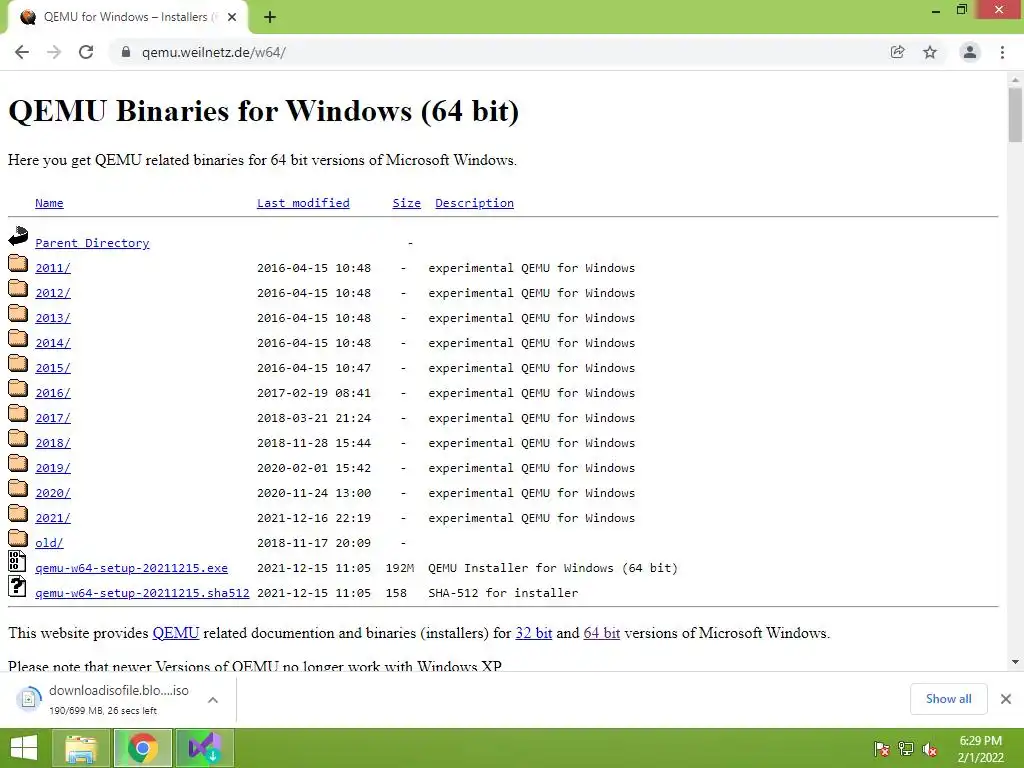
Task: Open the 2019/ folder link
Action: (x=53, y=468)
